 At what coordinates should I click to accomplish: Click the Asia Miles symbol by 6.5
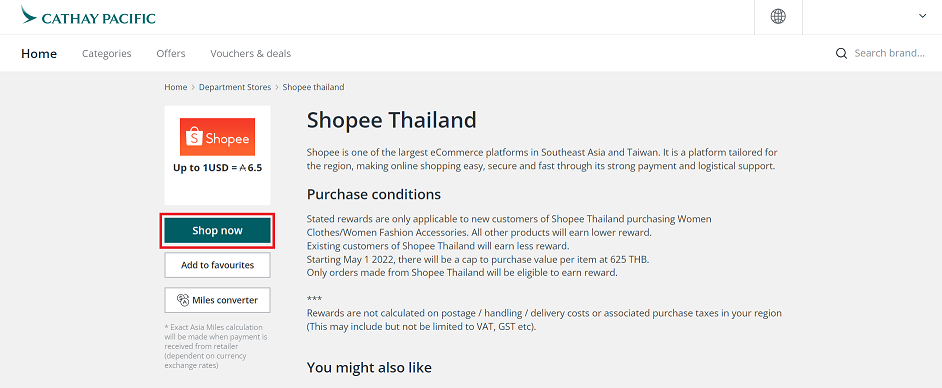click(243, 168)
